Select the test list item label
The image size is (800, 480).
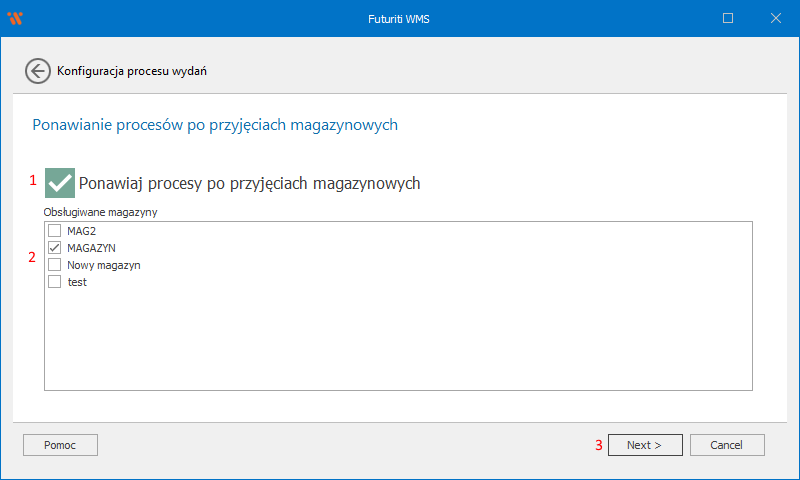pos(77,282)
